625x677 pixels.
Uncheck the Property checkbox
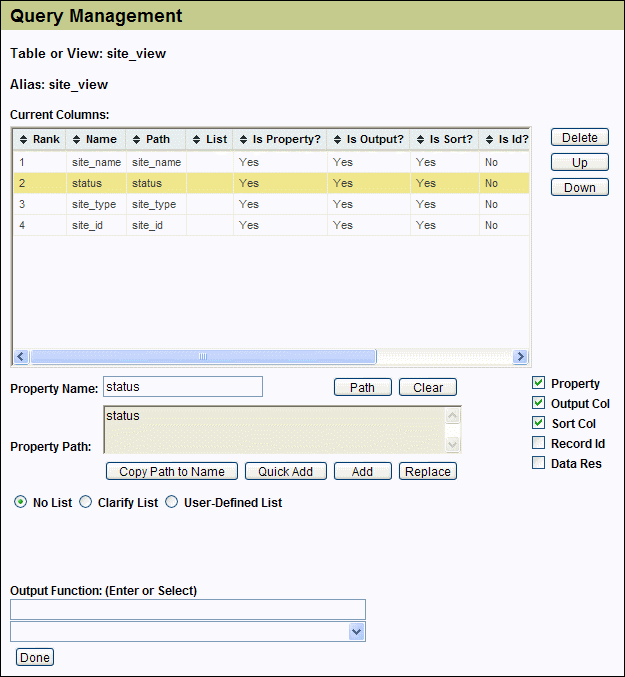click(x=538, y=383)
